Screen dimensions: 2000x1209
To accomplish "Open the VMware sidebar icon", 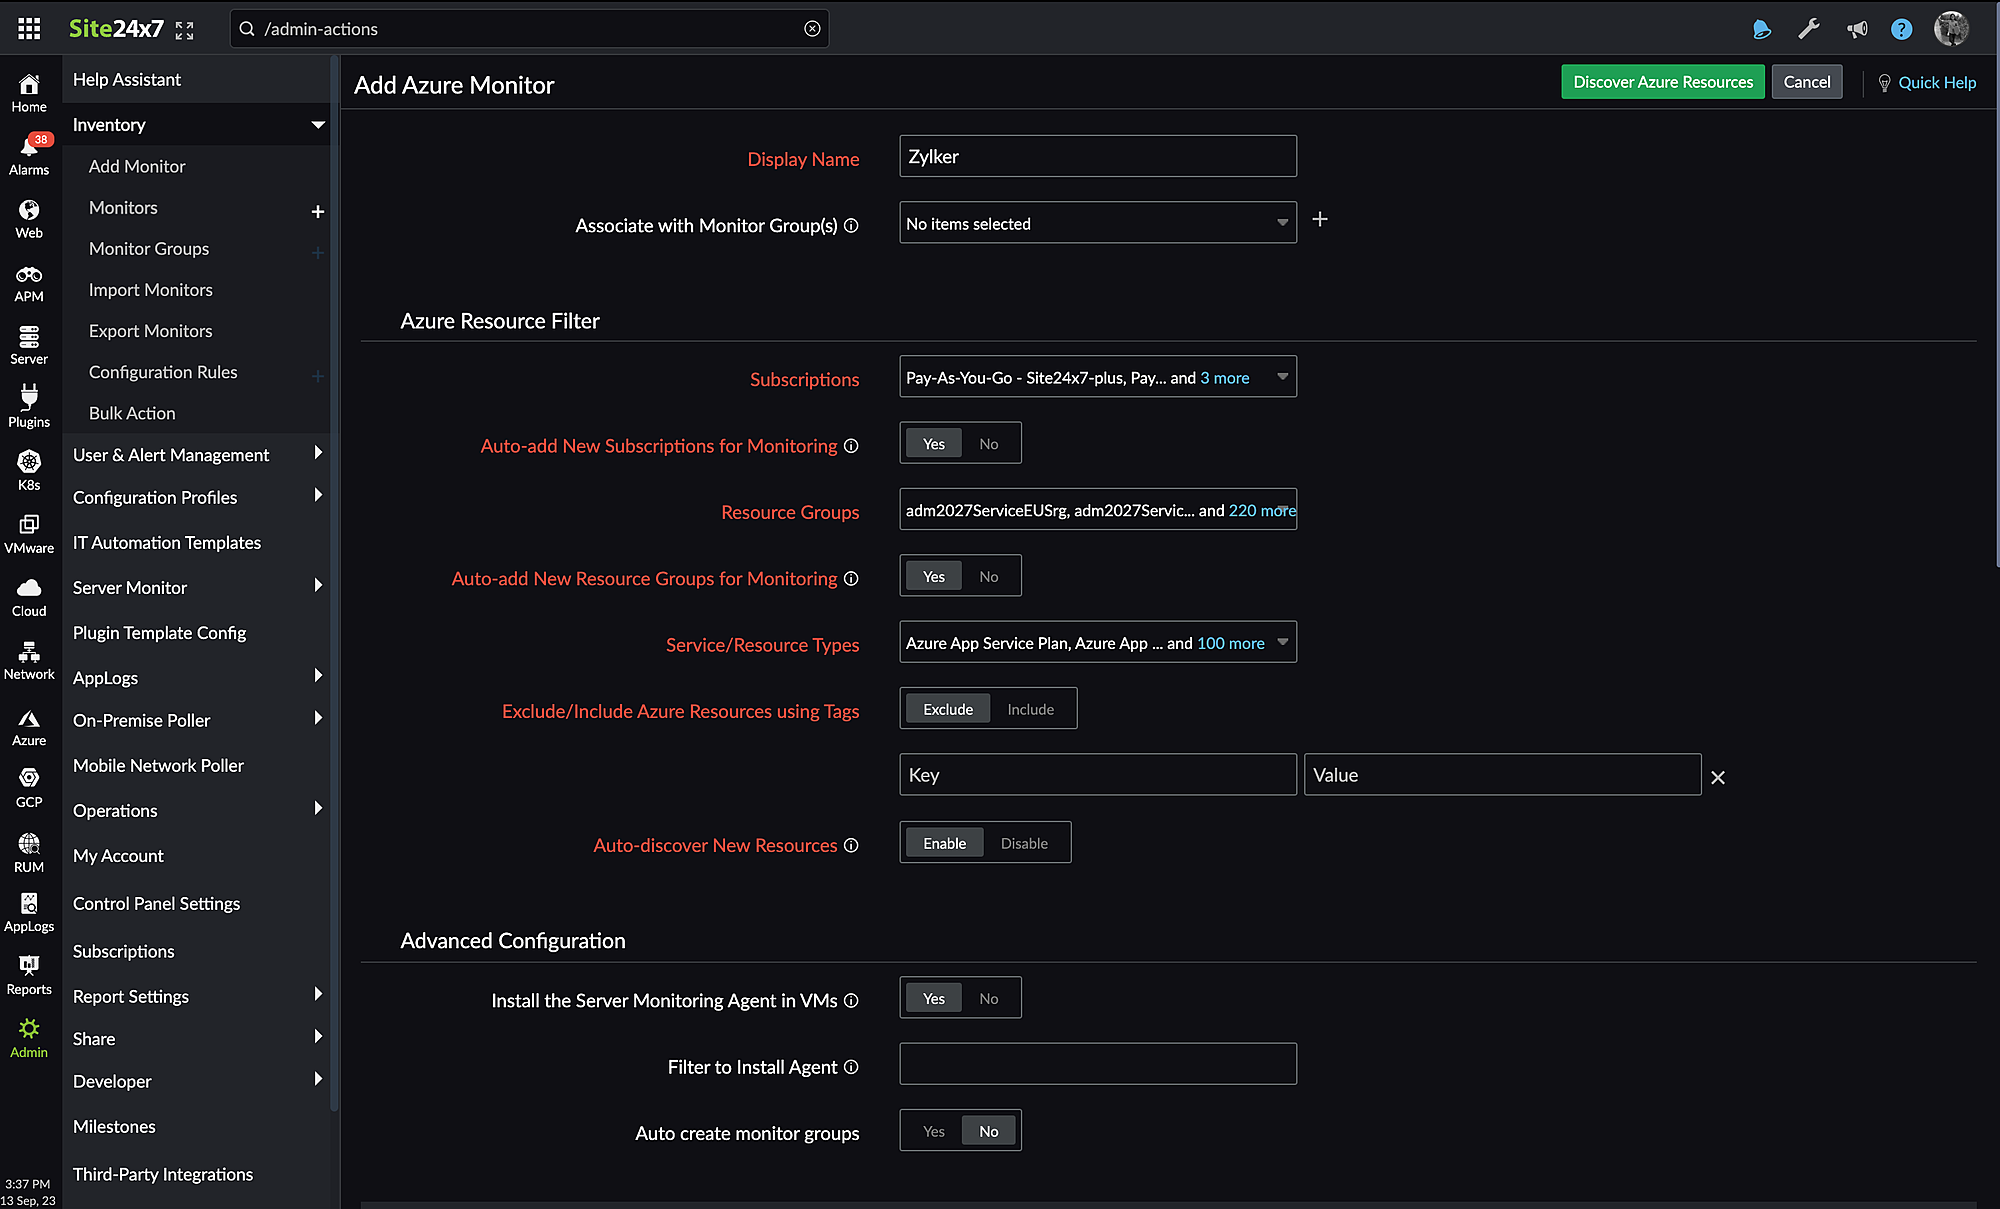I will pyautogui.click(x=29, y=533).
